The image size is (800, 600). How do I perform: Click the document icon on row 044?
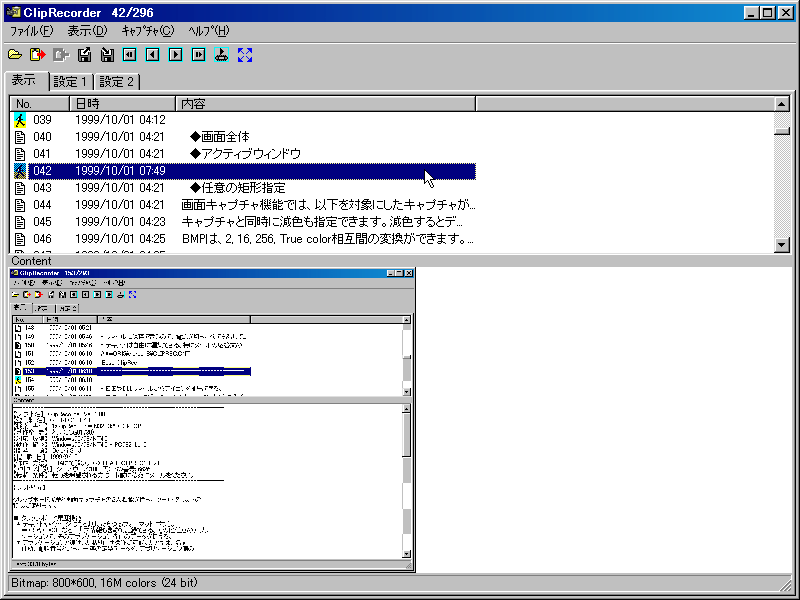click(20, 205)
